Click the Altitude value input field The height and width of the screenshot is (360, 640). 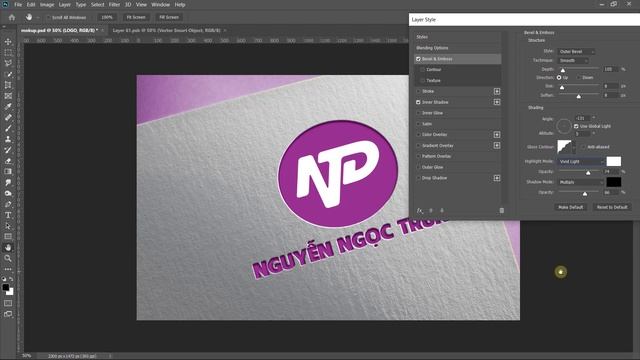[x=582, y=133]
